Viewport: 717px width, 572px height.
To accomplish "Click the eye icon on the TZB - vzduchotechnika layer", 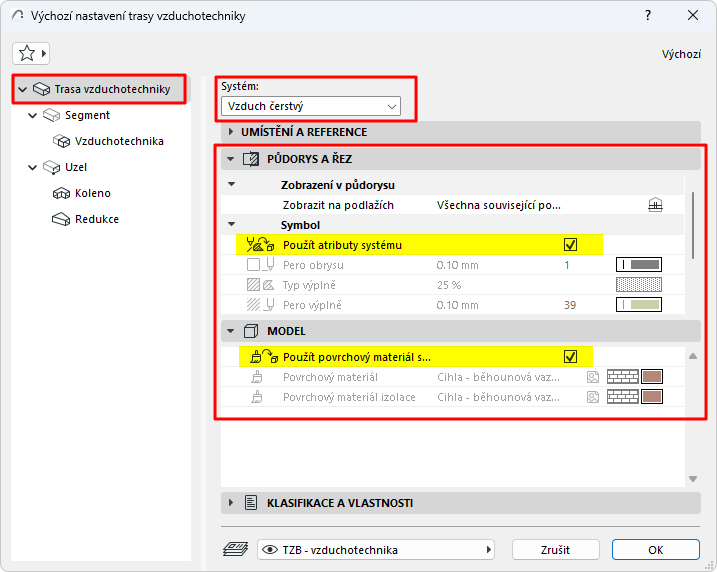I will (270, 550).
